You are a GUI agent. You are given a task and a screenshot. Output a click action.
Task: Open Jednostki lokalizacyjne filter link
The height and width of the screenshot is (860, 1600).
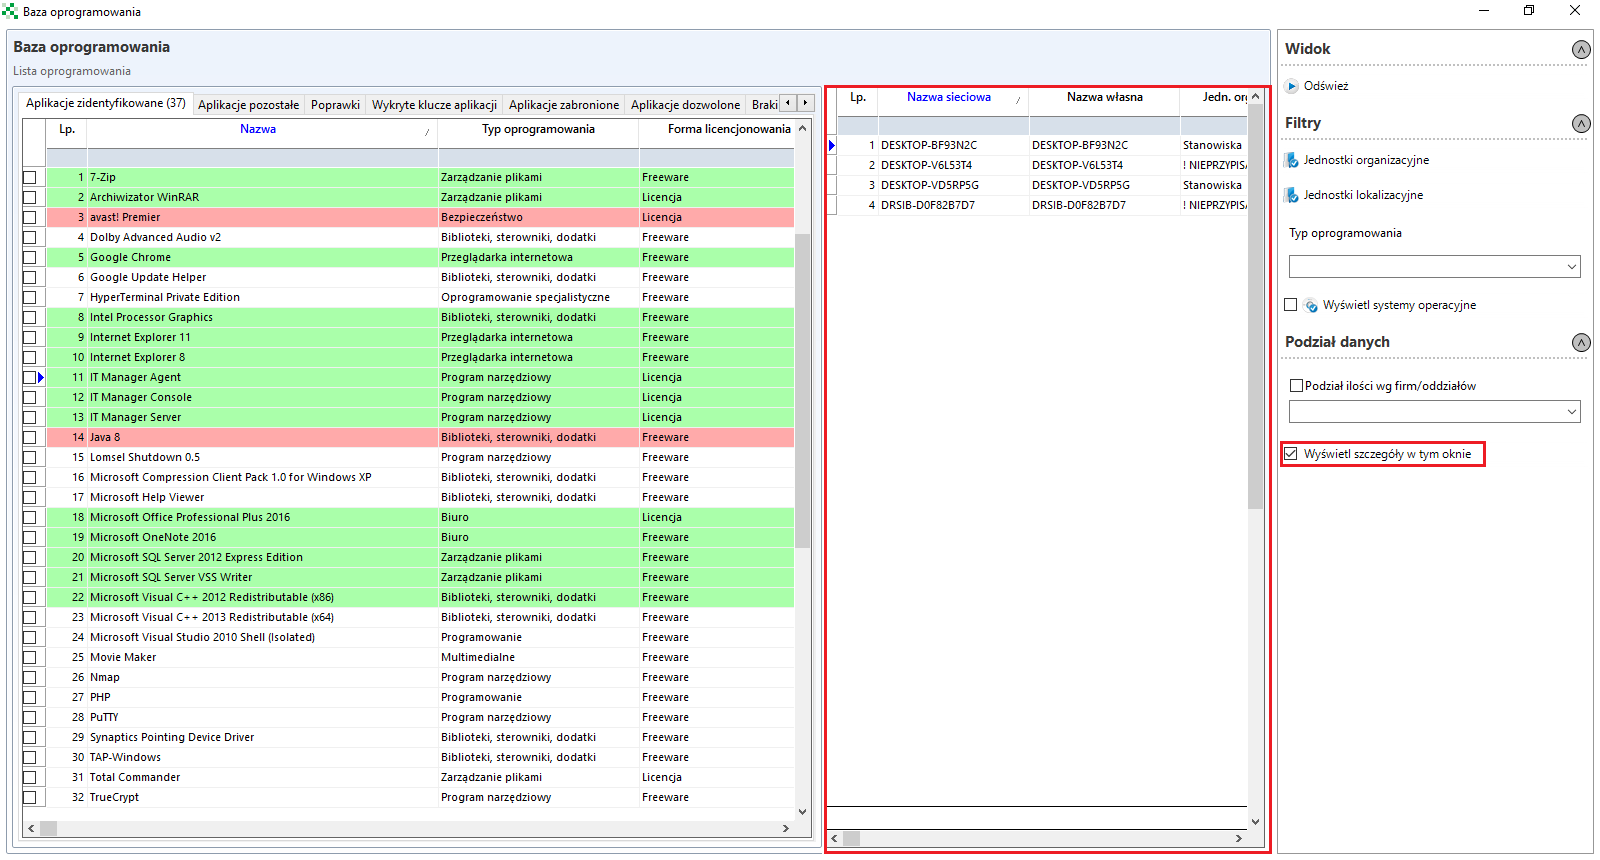point(1363,195)
